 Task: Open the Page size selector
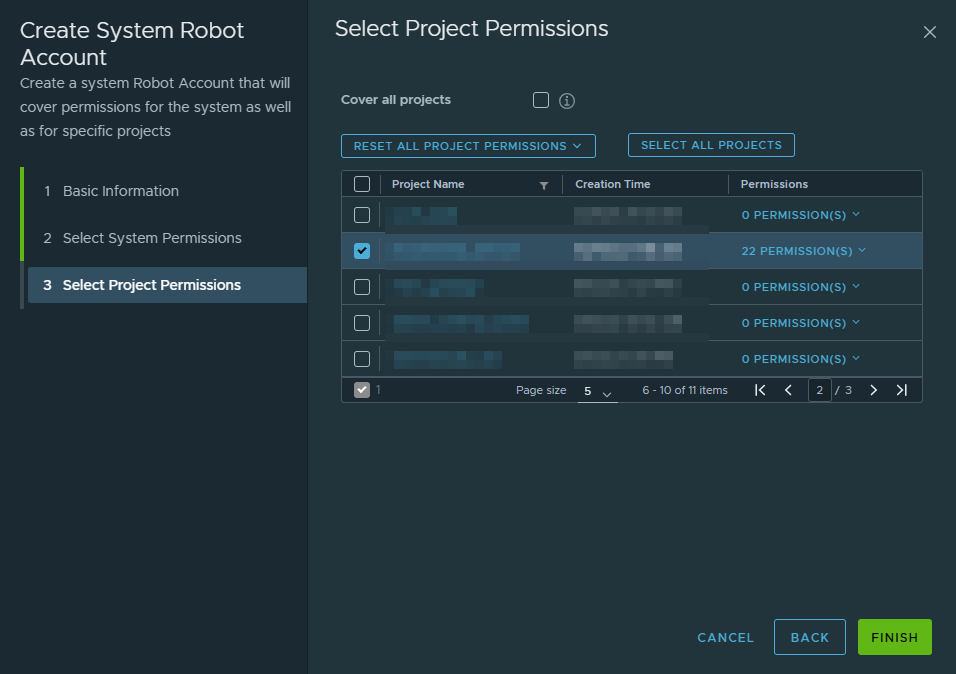click(598, 392)
